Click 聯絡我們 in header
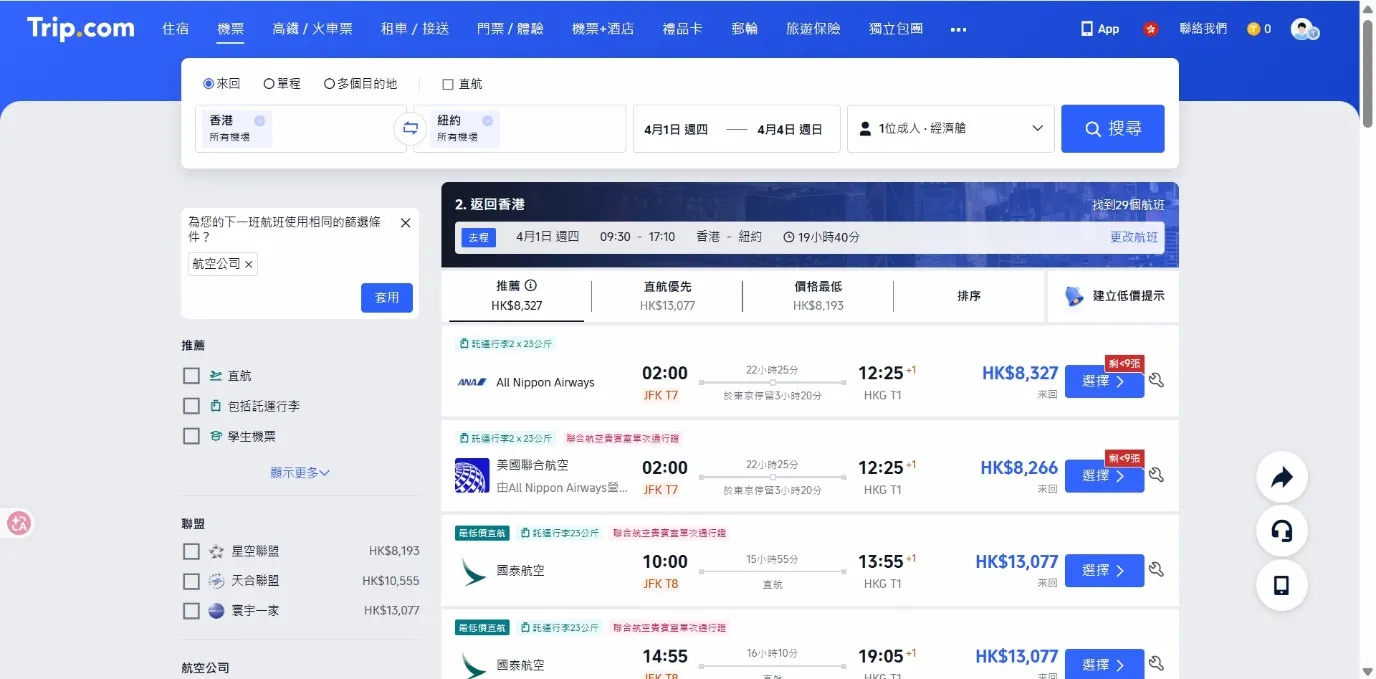This screenshot has height=679, width=1376. [x=1203, y=29]
